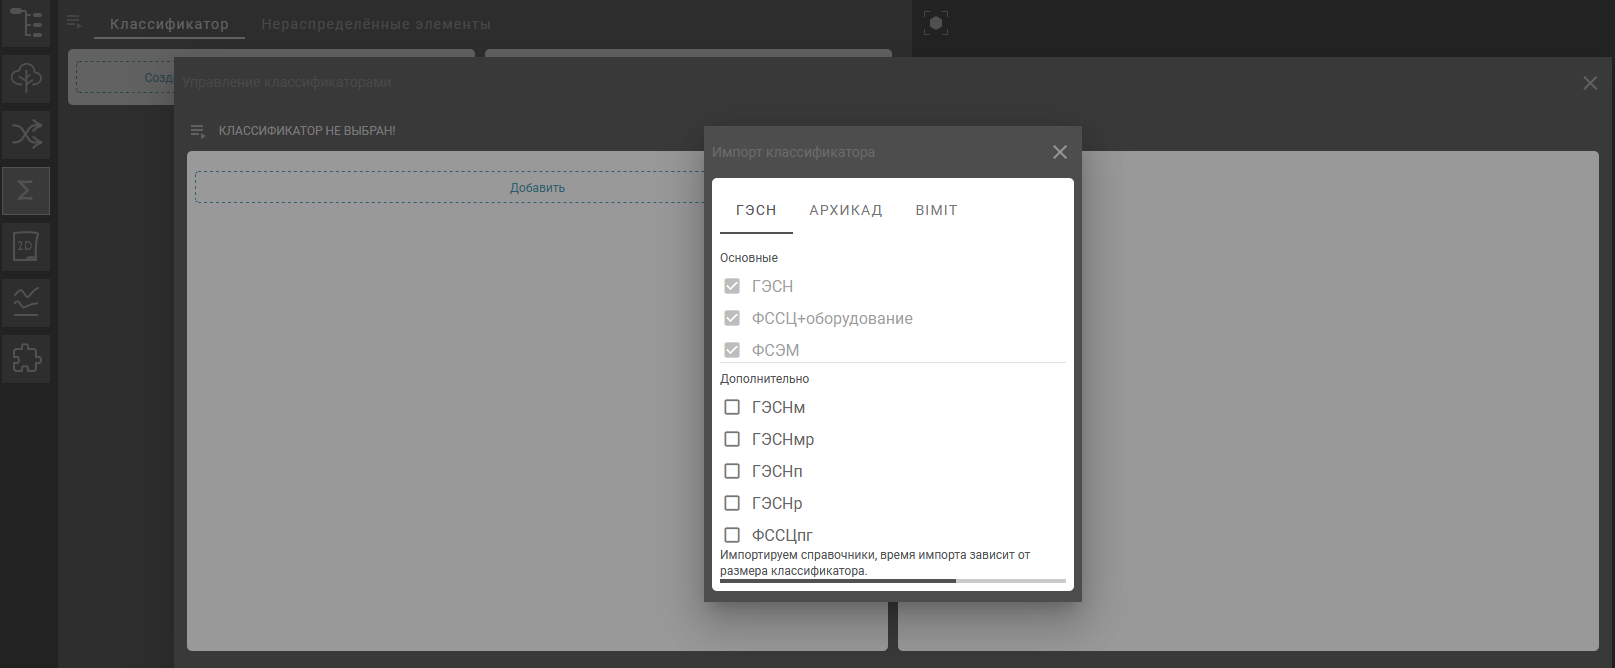Viewport: 1615px width, 668px height.
Task: Click the import progress bar
Action: click(x=892, y=581)
